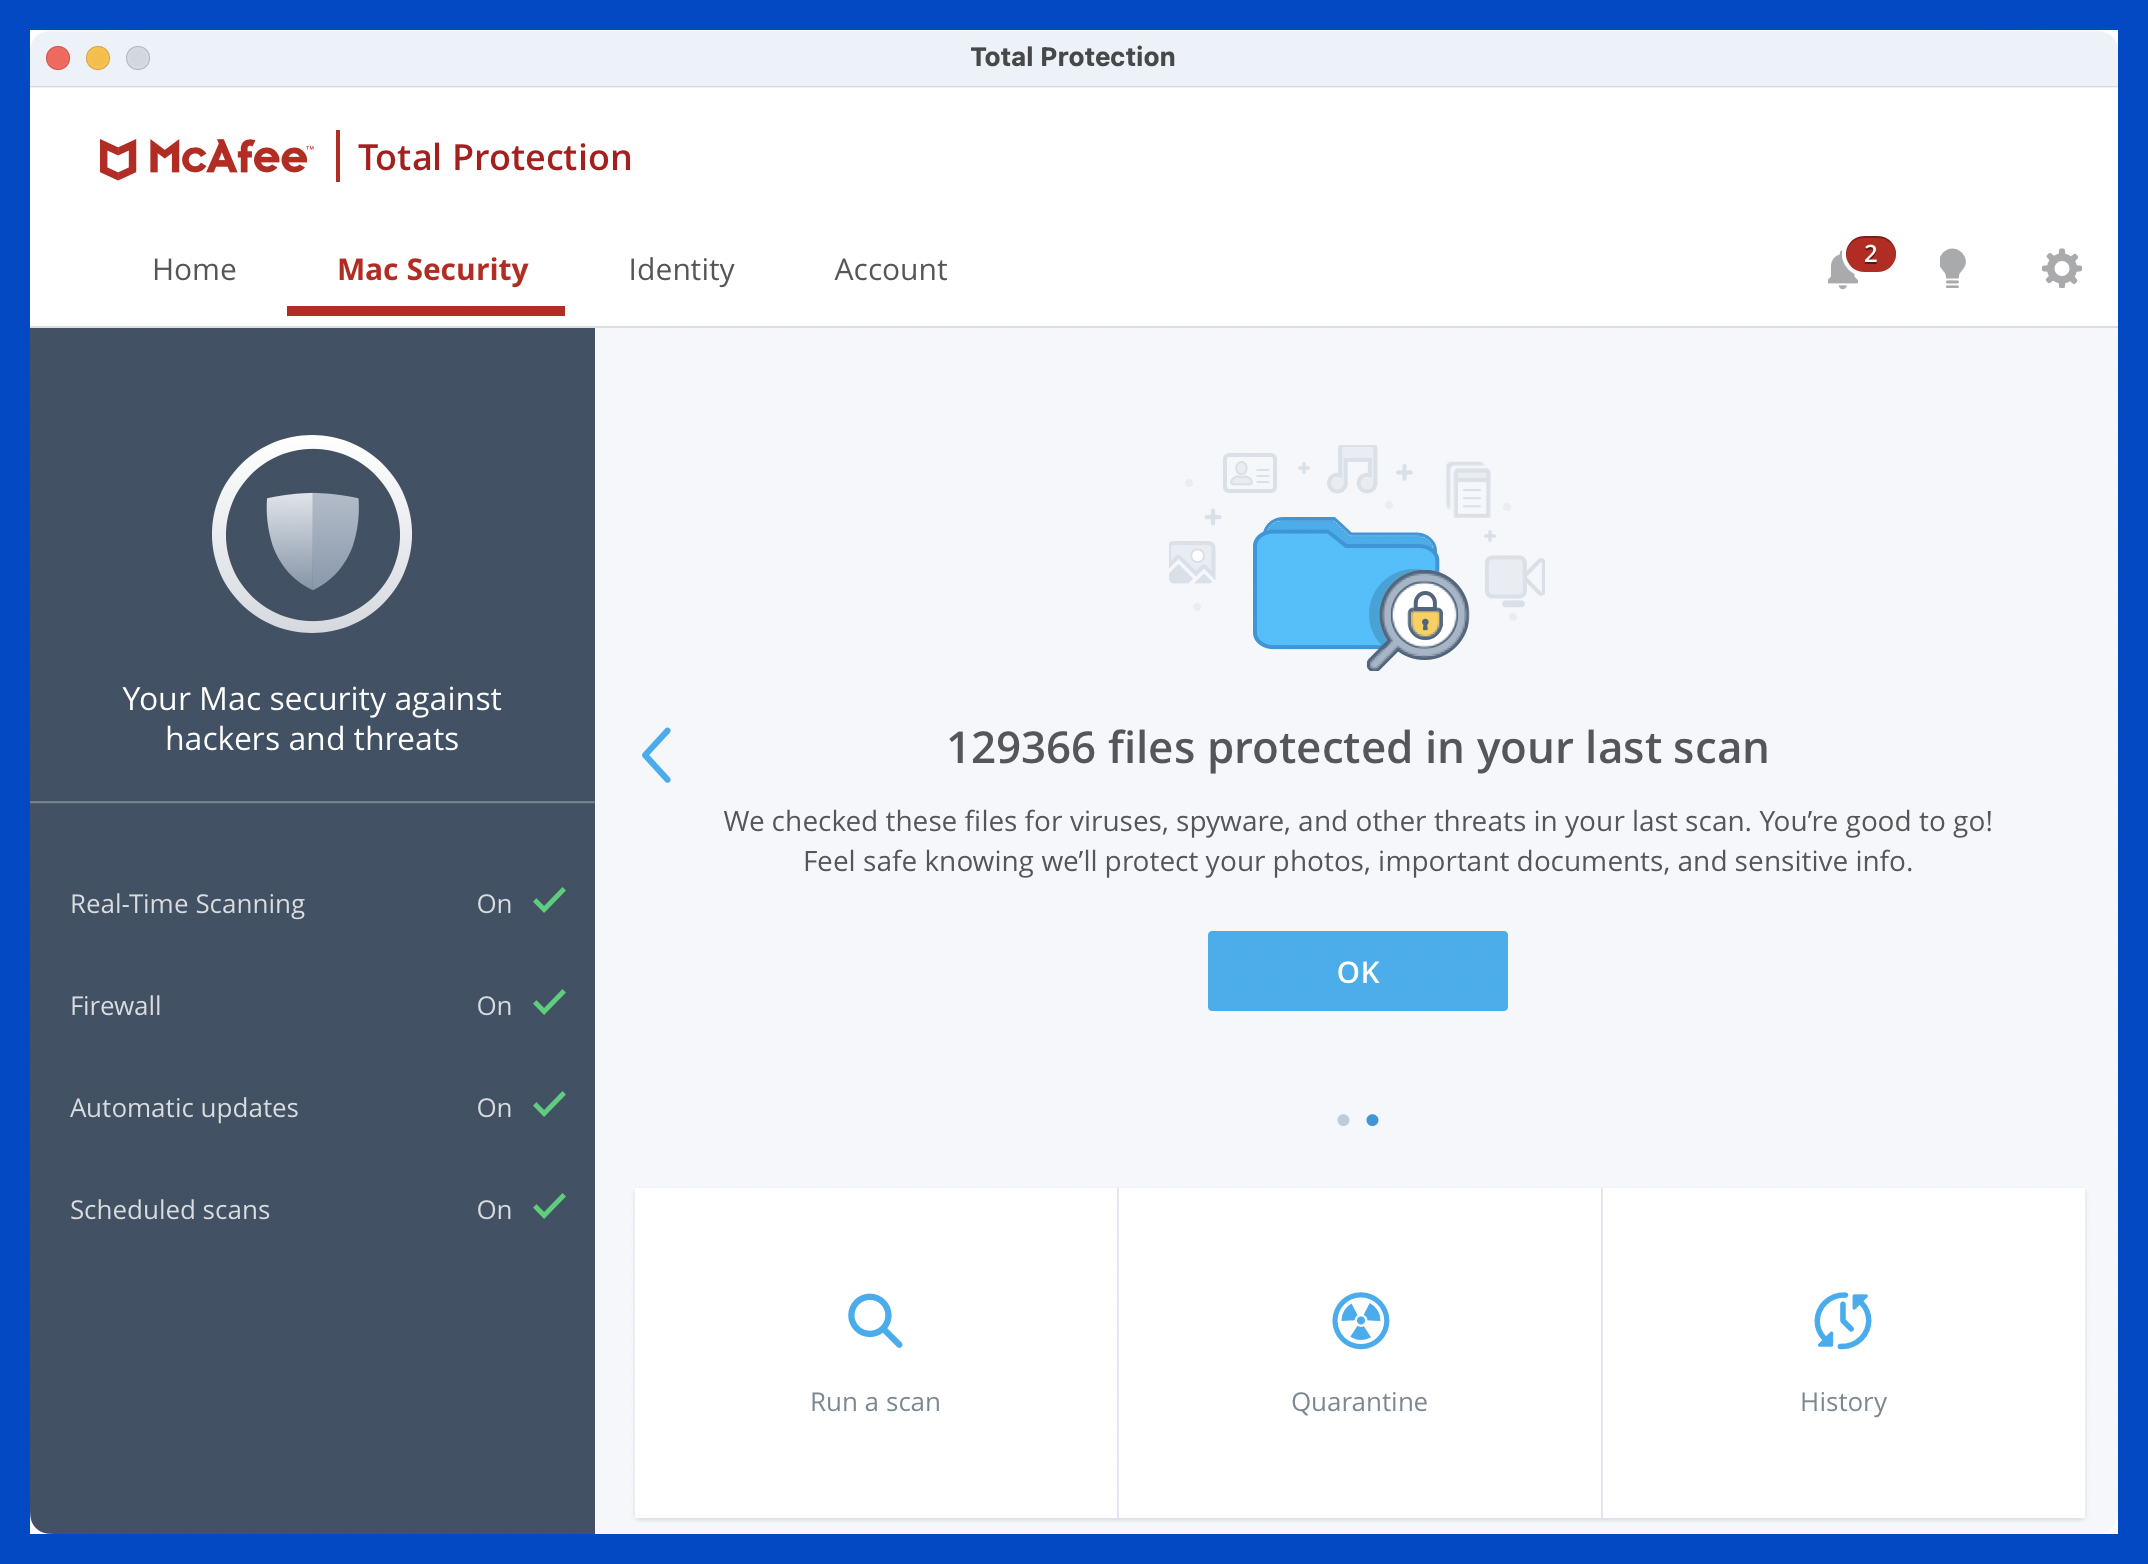2148x1564 pixels.
Task: Select the second carousel page dot
Action: (x=1372, y=1120)
